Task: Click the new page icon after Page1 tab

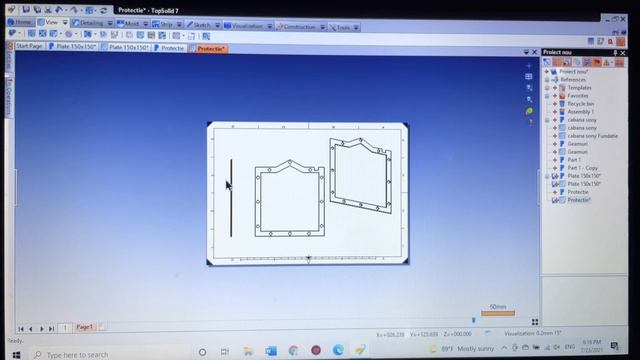Action: tap(101, 327)
